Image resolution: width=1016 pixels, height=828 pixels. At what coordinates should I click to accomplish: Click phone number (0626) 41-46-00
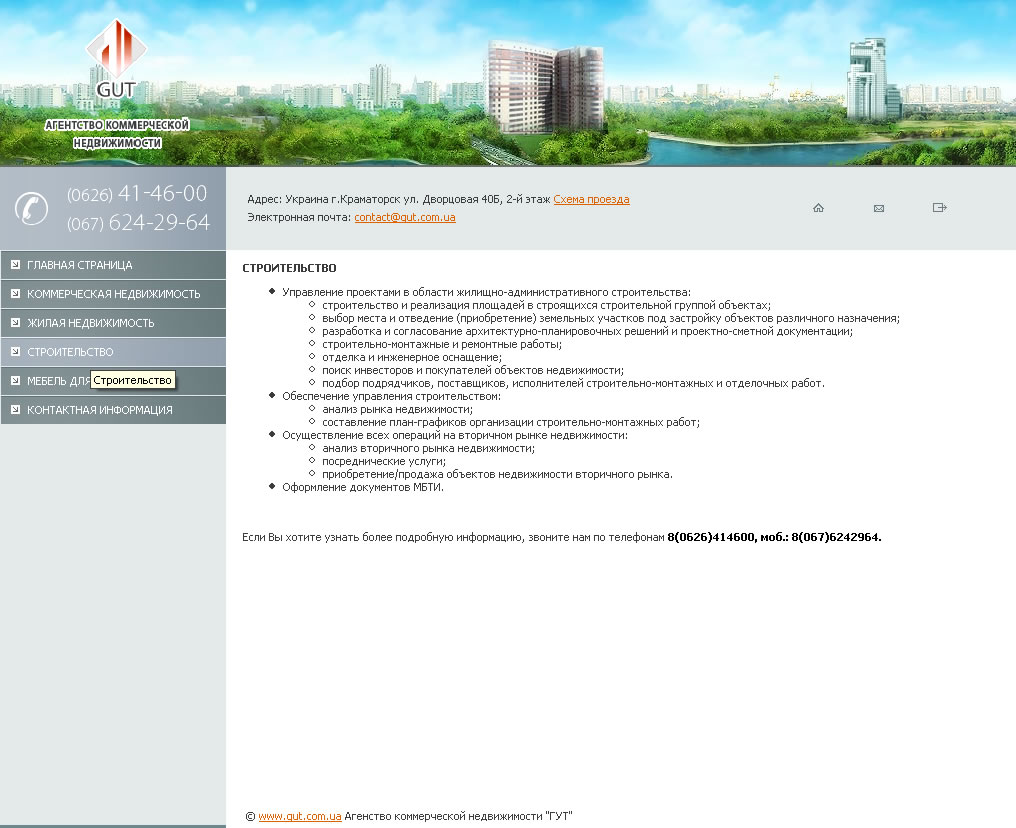[x=137, y=193]
